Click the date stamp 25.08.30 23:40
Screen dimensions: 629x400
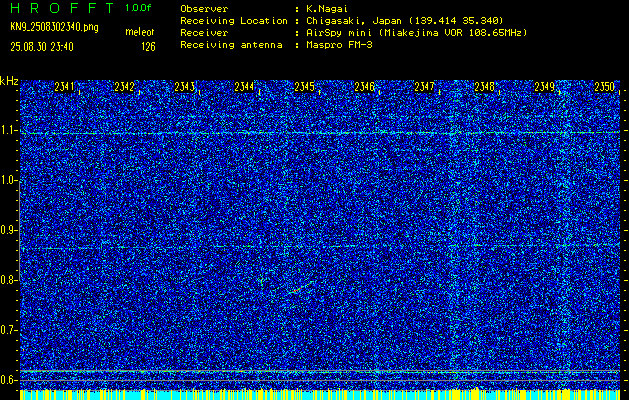(x=42, y=47)
